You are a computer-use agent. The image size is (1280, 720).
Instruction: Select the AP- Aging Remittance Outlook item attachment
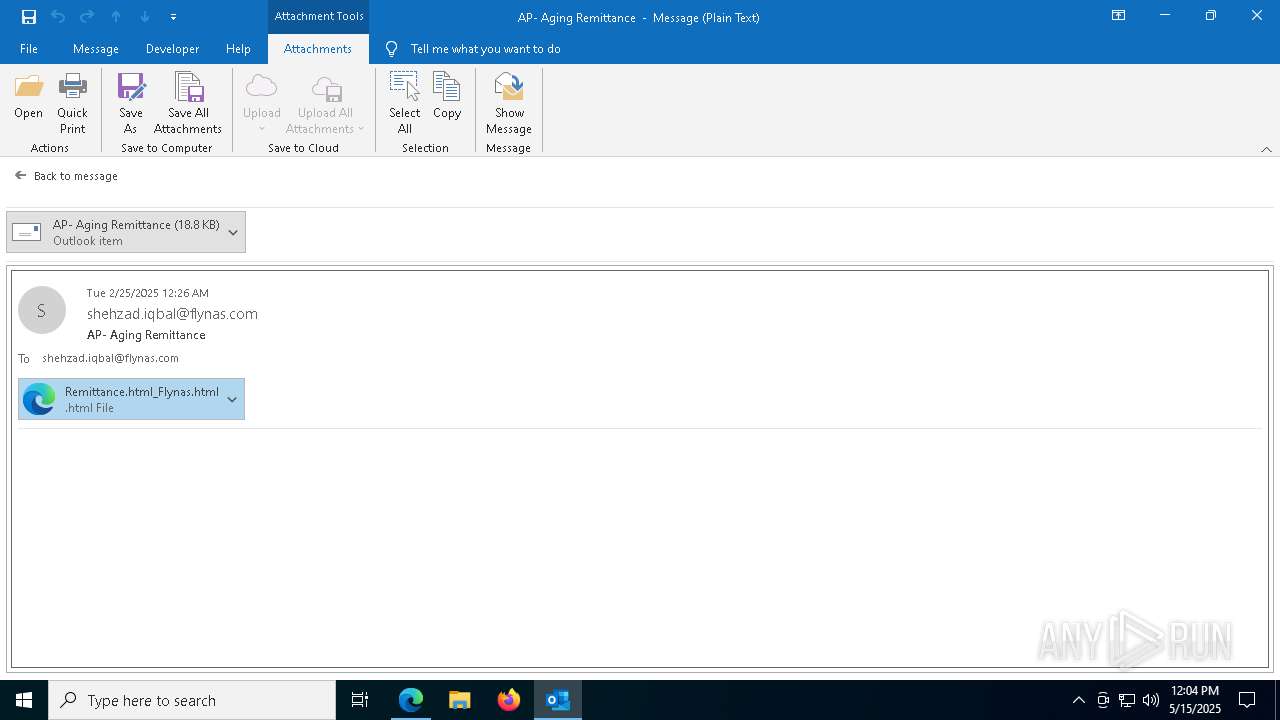[126, 232]
